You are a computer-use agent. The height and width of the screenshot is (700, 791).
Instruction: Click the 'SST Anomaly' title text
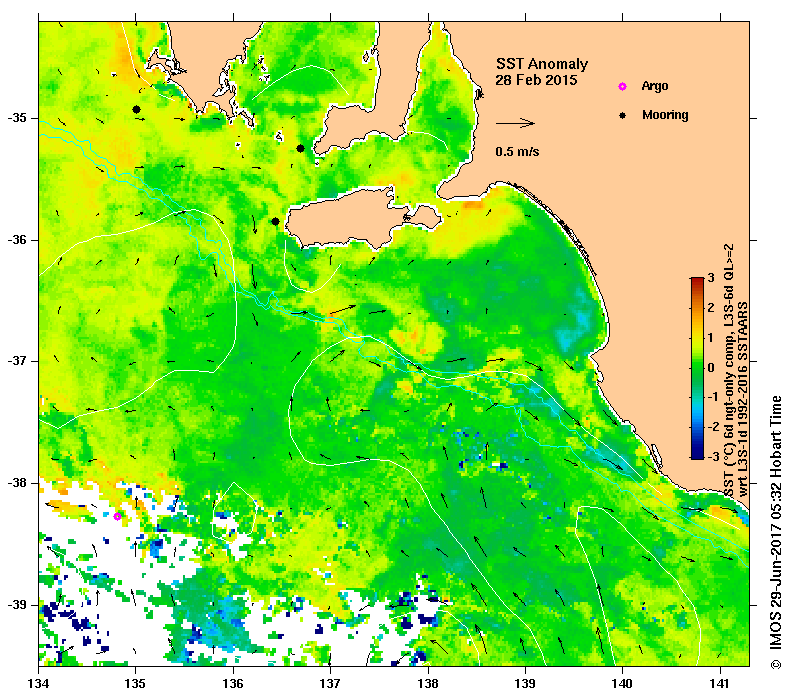(x=542, y=64)
